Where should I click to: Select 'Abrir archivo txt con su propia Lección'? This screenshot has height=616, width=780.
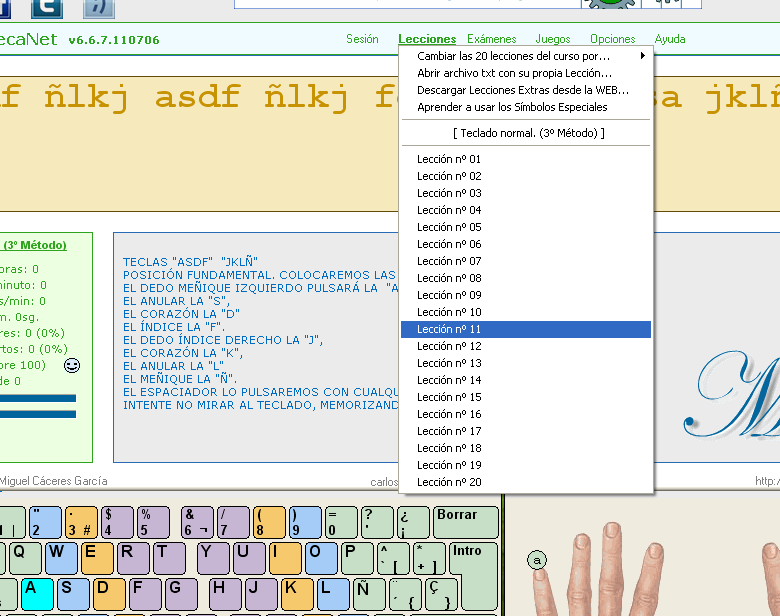pos(514,73)
